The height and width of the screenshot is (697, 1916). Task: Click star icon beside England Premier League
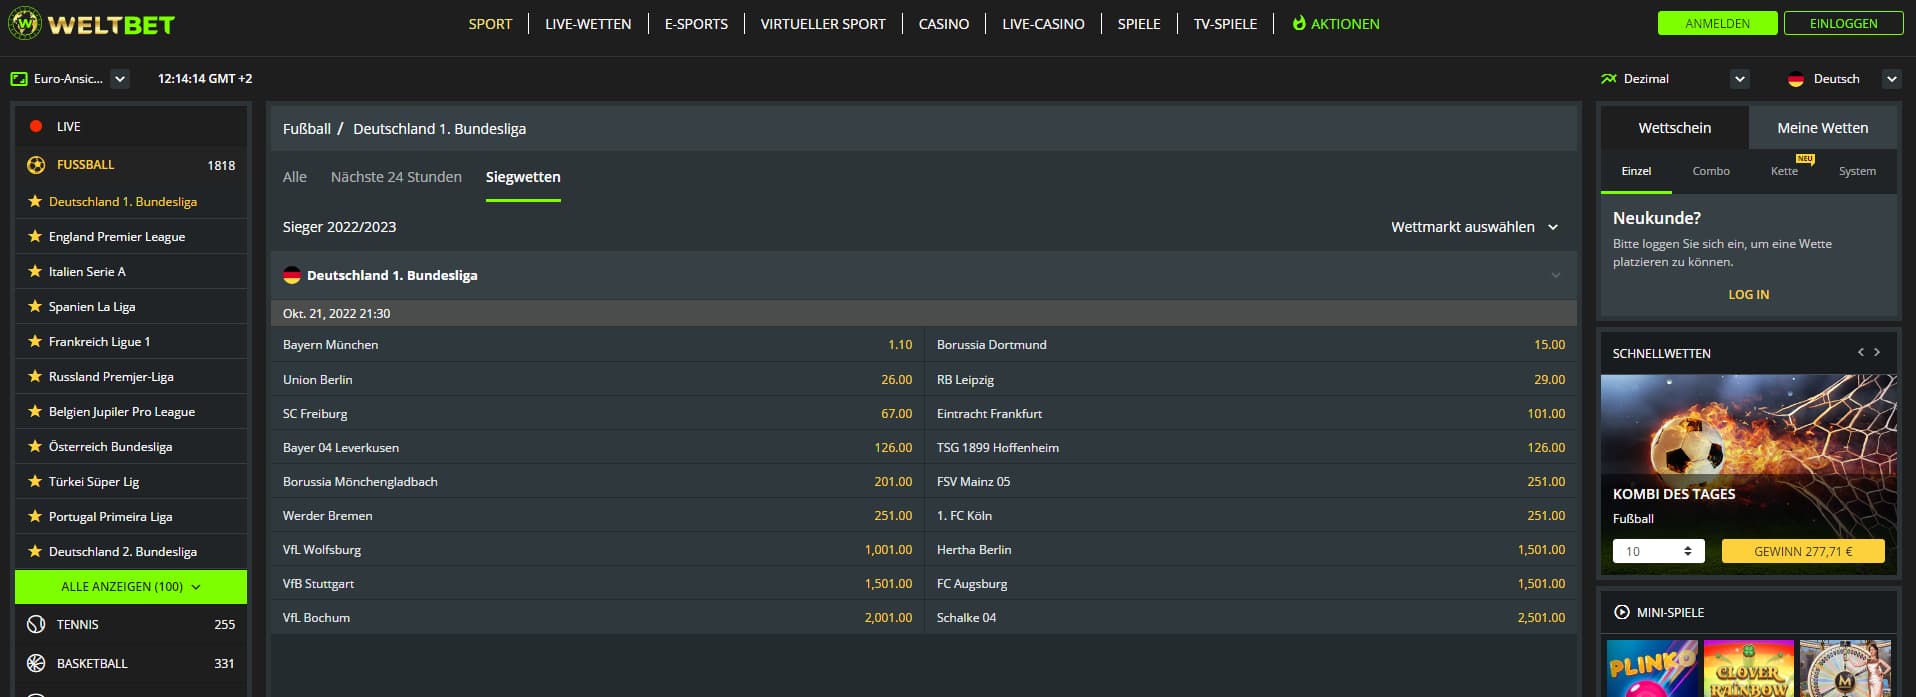coord(35,236)
